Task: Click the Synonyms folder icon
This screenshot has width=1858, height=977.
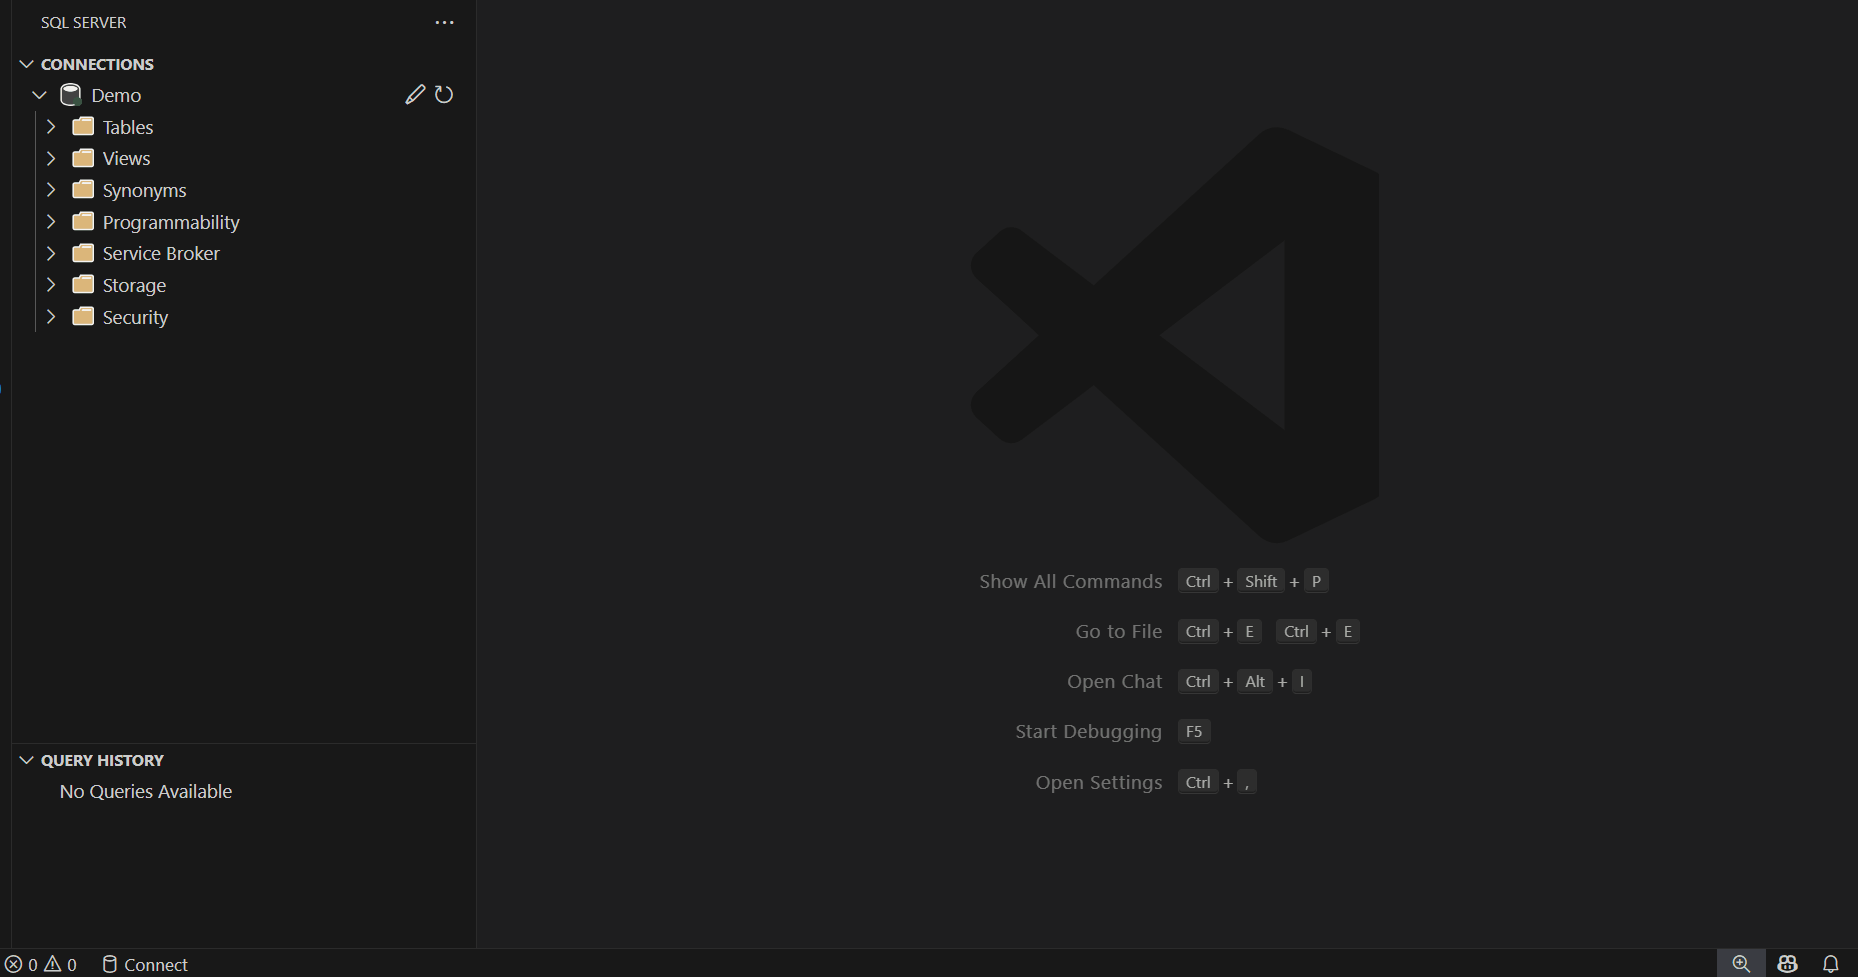Action: click(84, 189)
